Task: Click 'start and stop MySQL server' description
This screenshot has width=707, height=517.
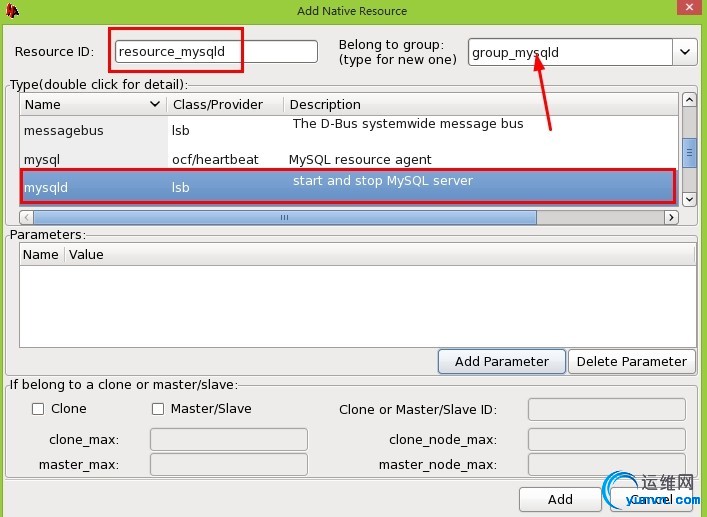Action: click(383, 181)
